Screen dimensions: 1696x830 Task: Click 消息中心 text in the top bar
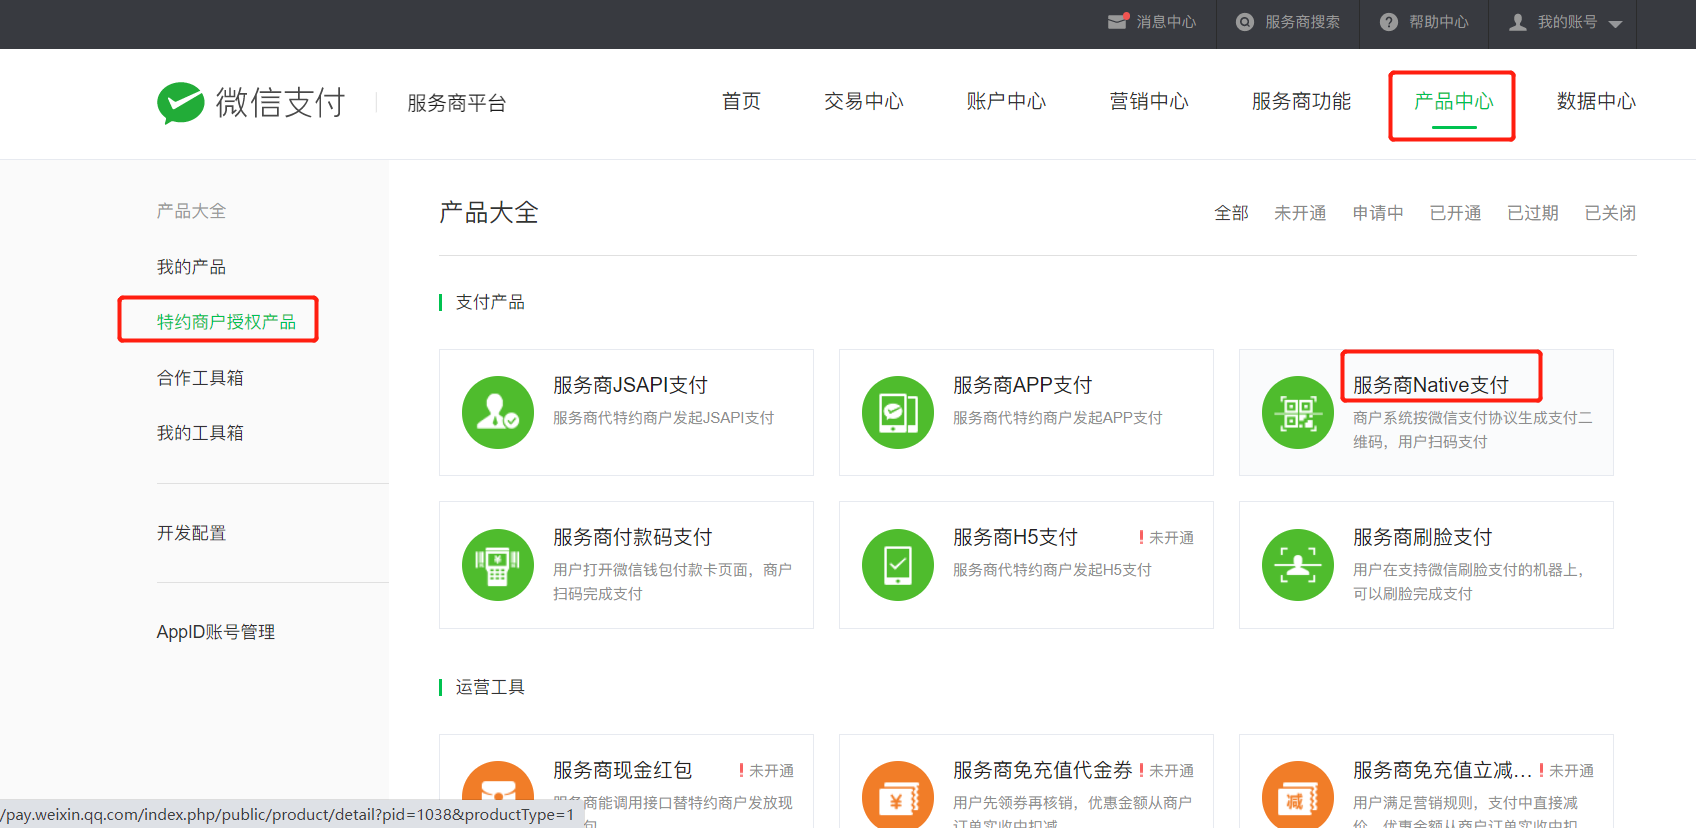point(1166,22)
